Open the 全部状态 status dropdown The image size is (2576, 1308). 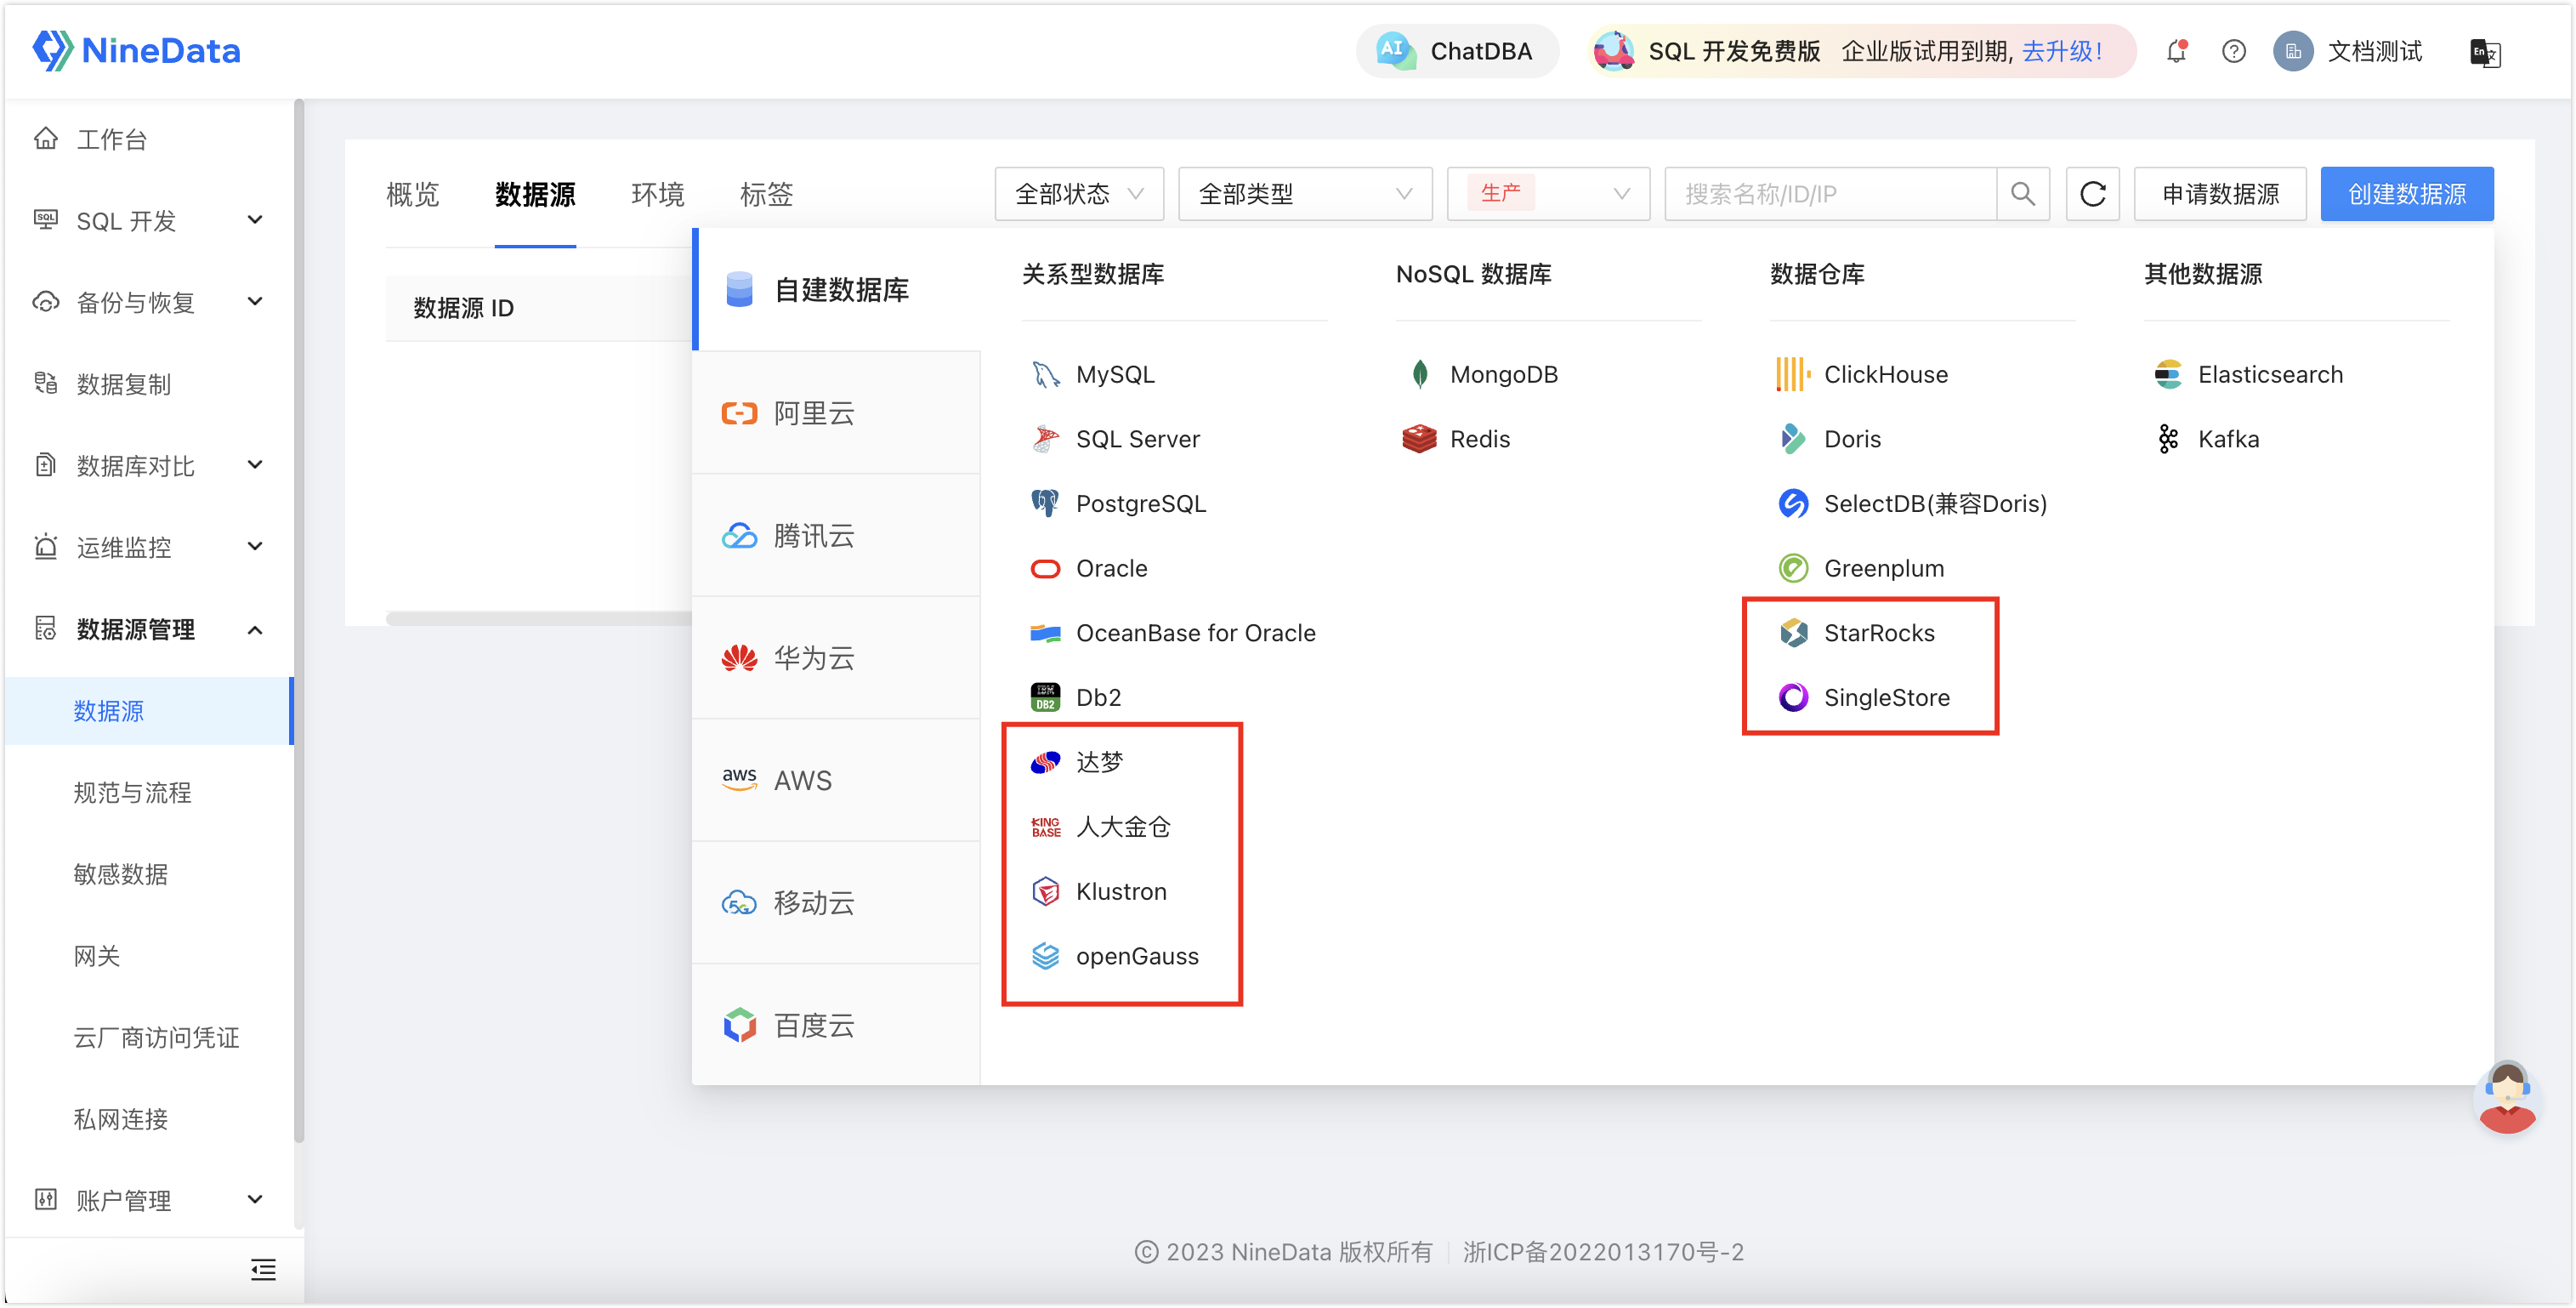point(1079,194)
